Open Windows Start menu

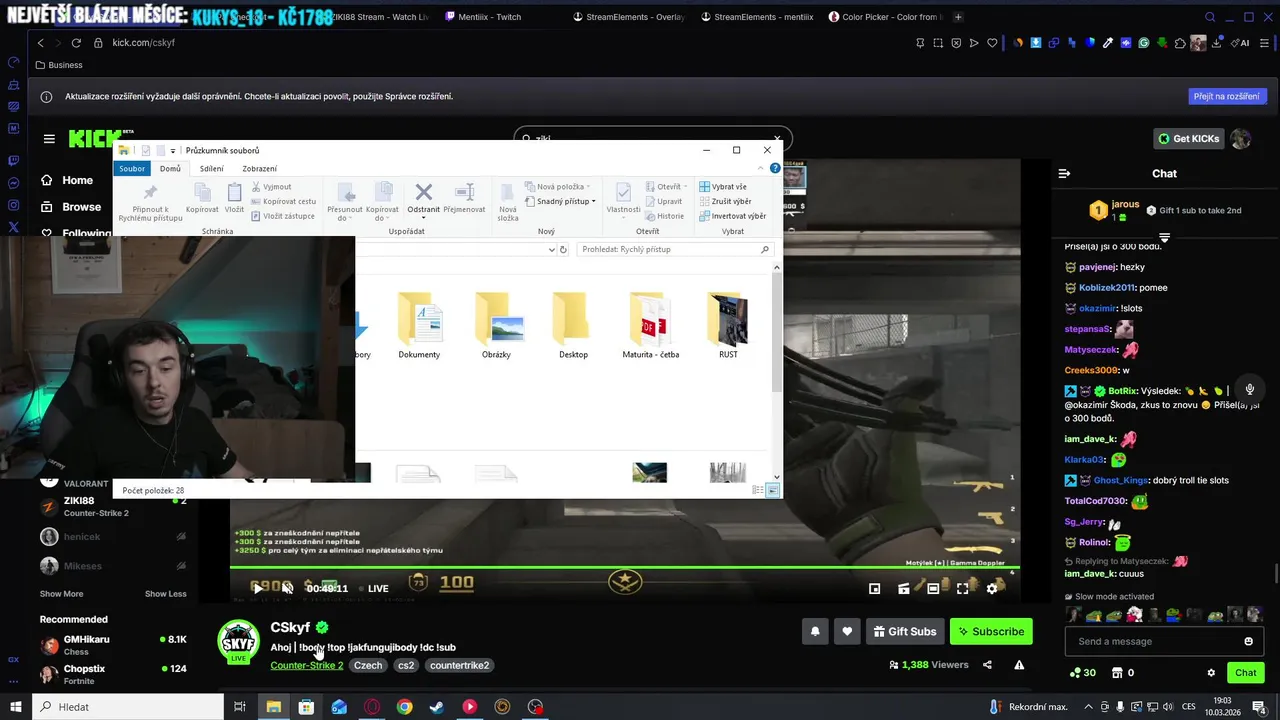pos(16,707)
